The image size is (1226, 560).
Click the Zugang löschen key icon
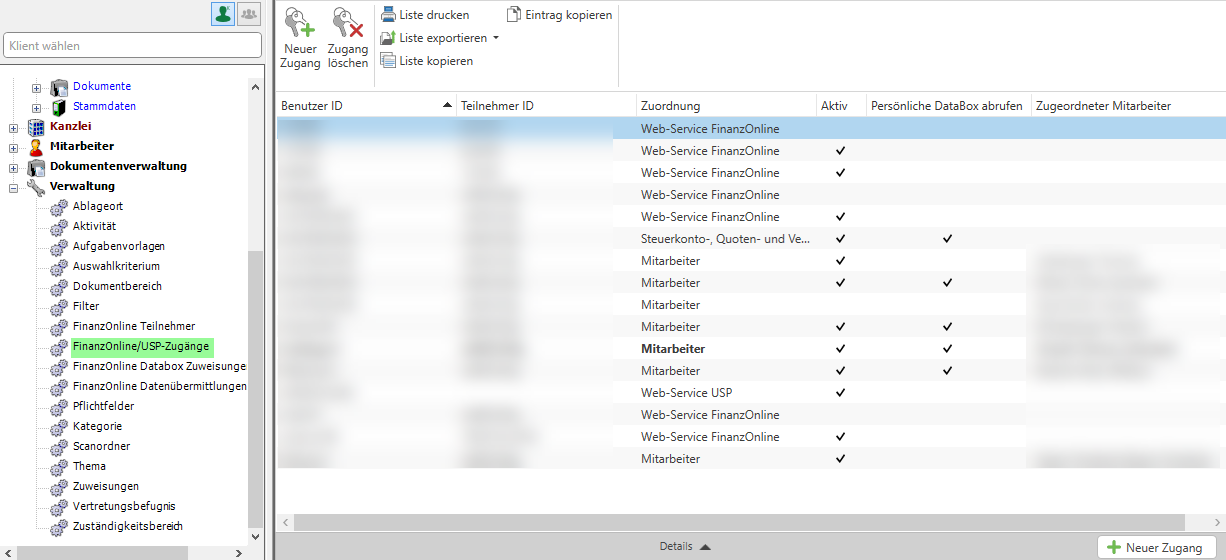(348, 23)
